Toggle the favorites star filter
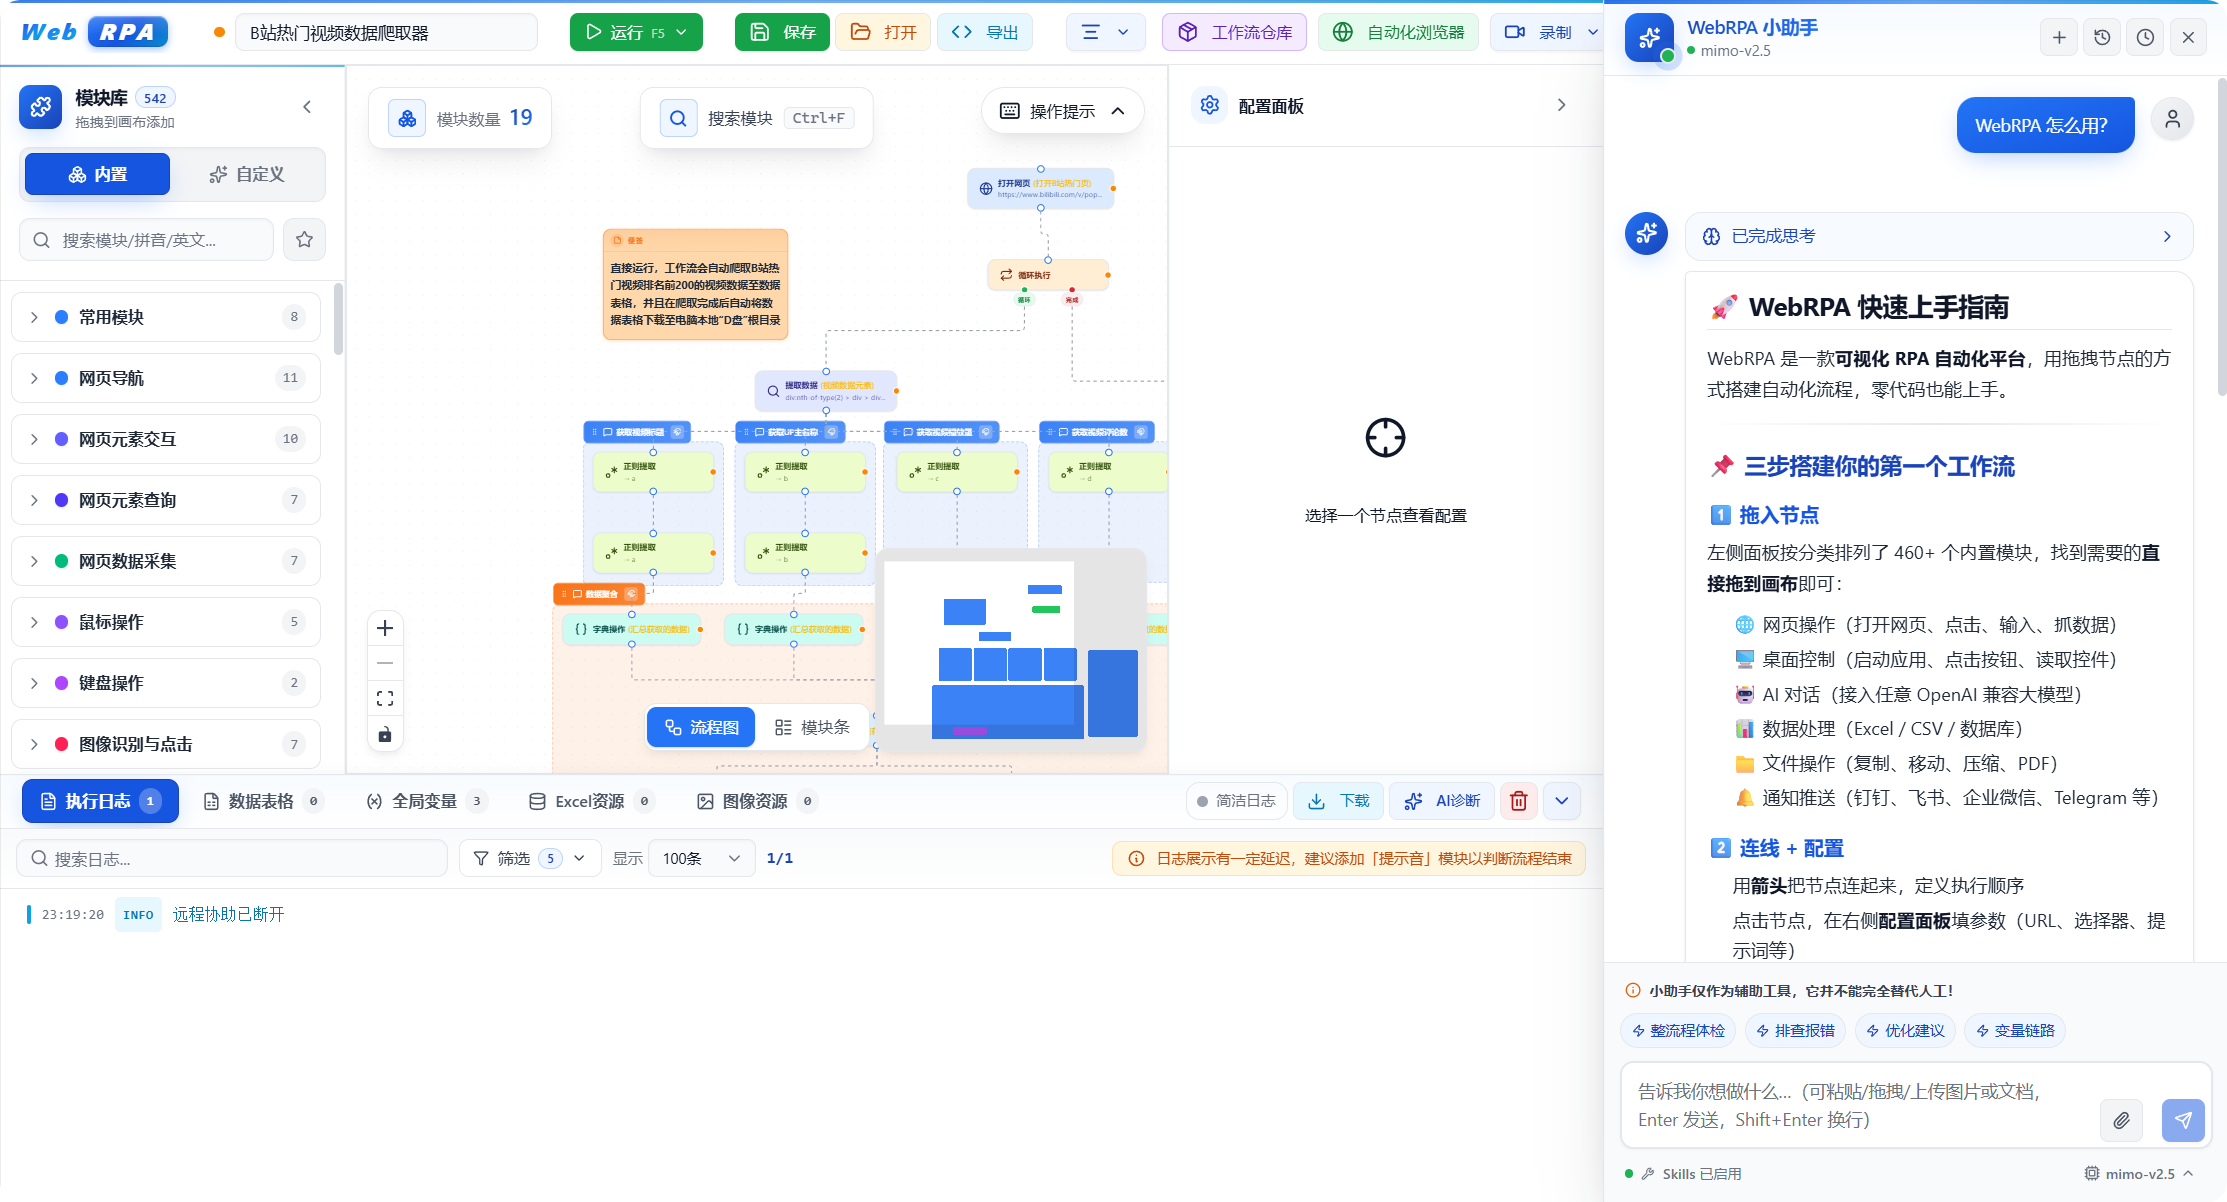This screenshot has height=1202, width=2227. pos(305,240)
